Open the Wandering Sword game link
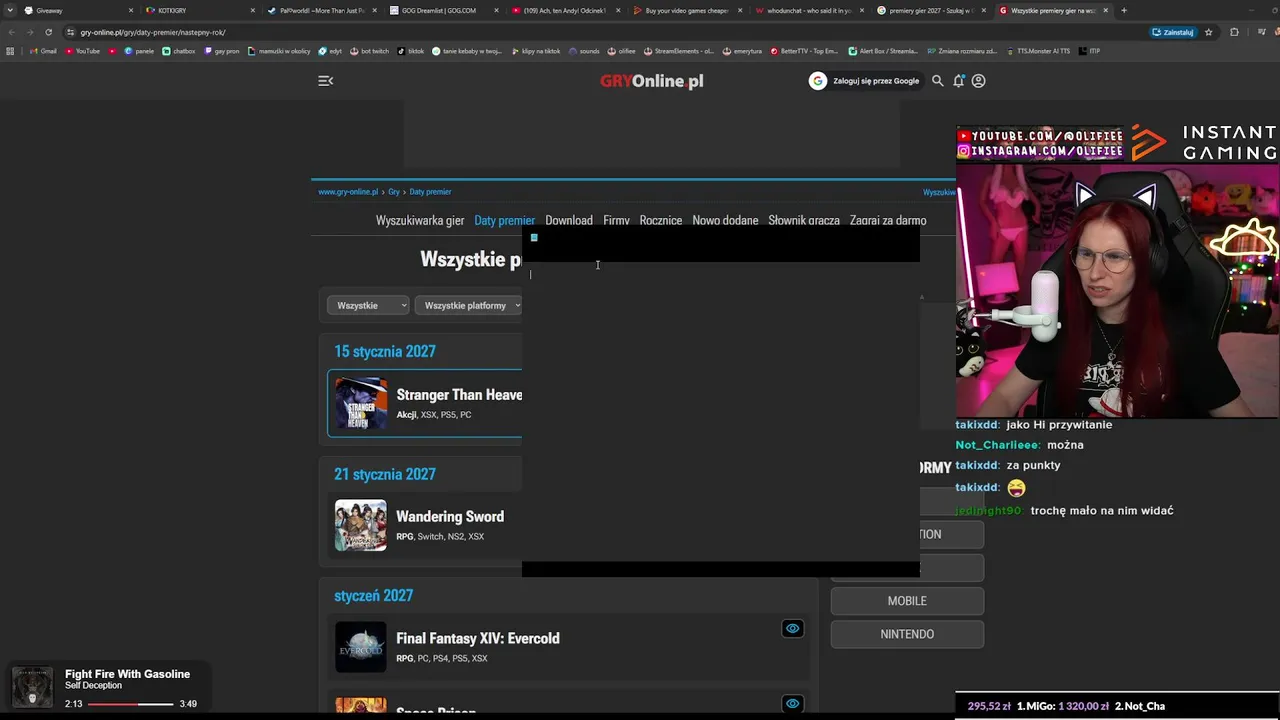 pos(450,517)
